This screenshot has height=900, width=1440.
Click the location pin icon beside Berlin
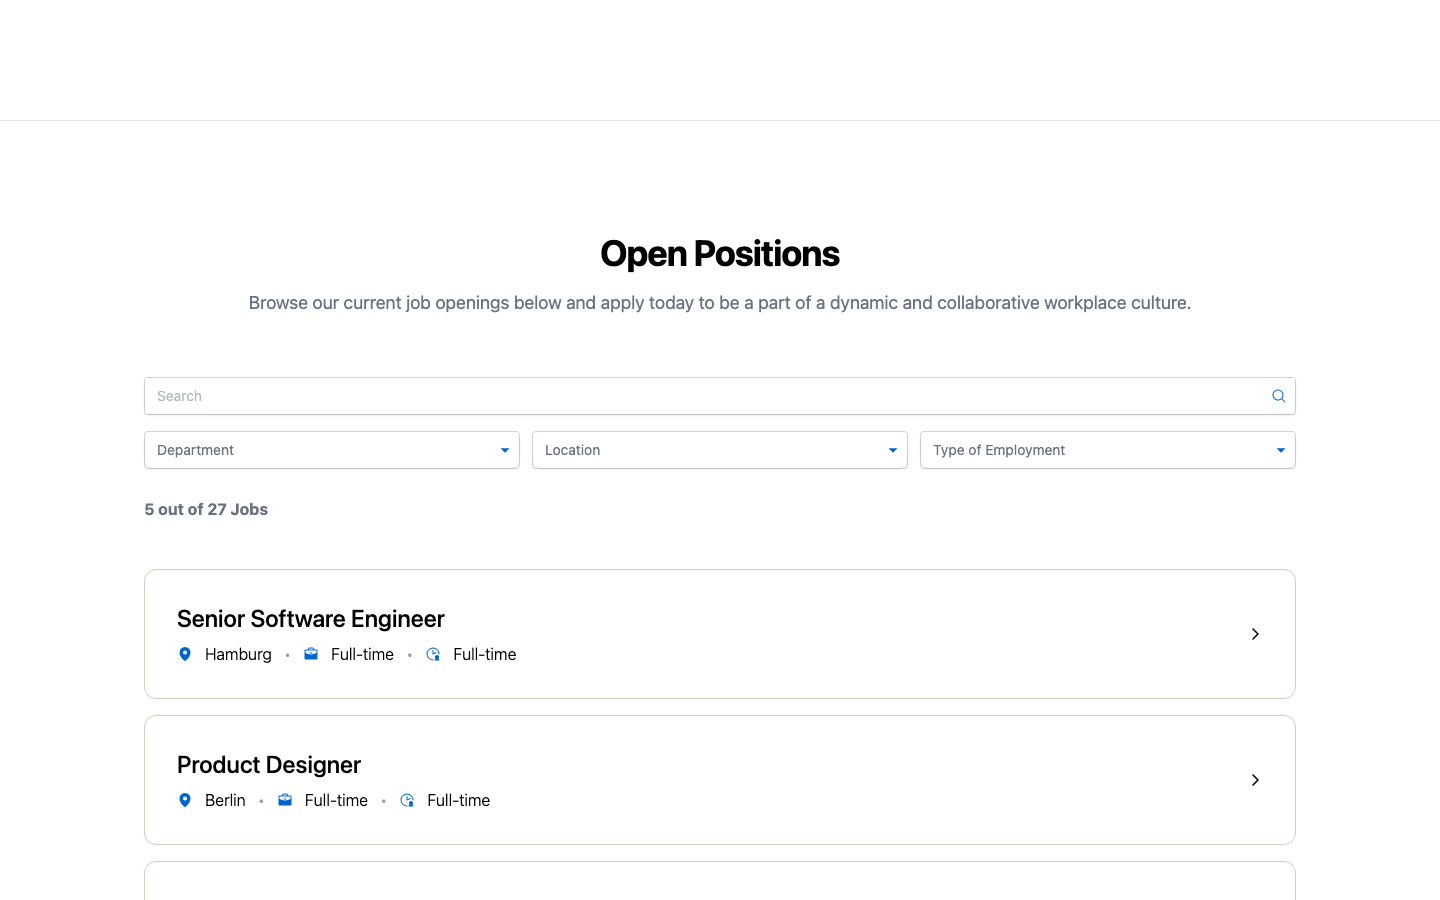[x=185, y=800]
